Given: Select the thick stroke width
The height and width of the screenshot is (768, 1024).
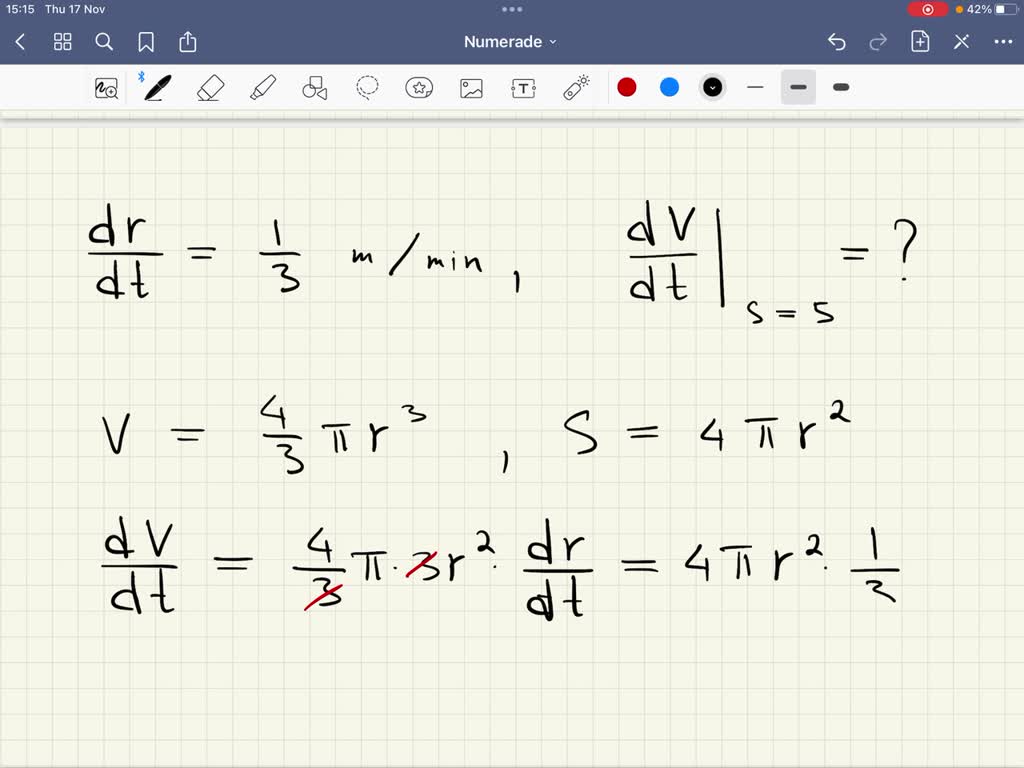Looking at the screenshot, I should coord(840,87).
